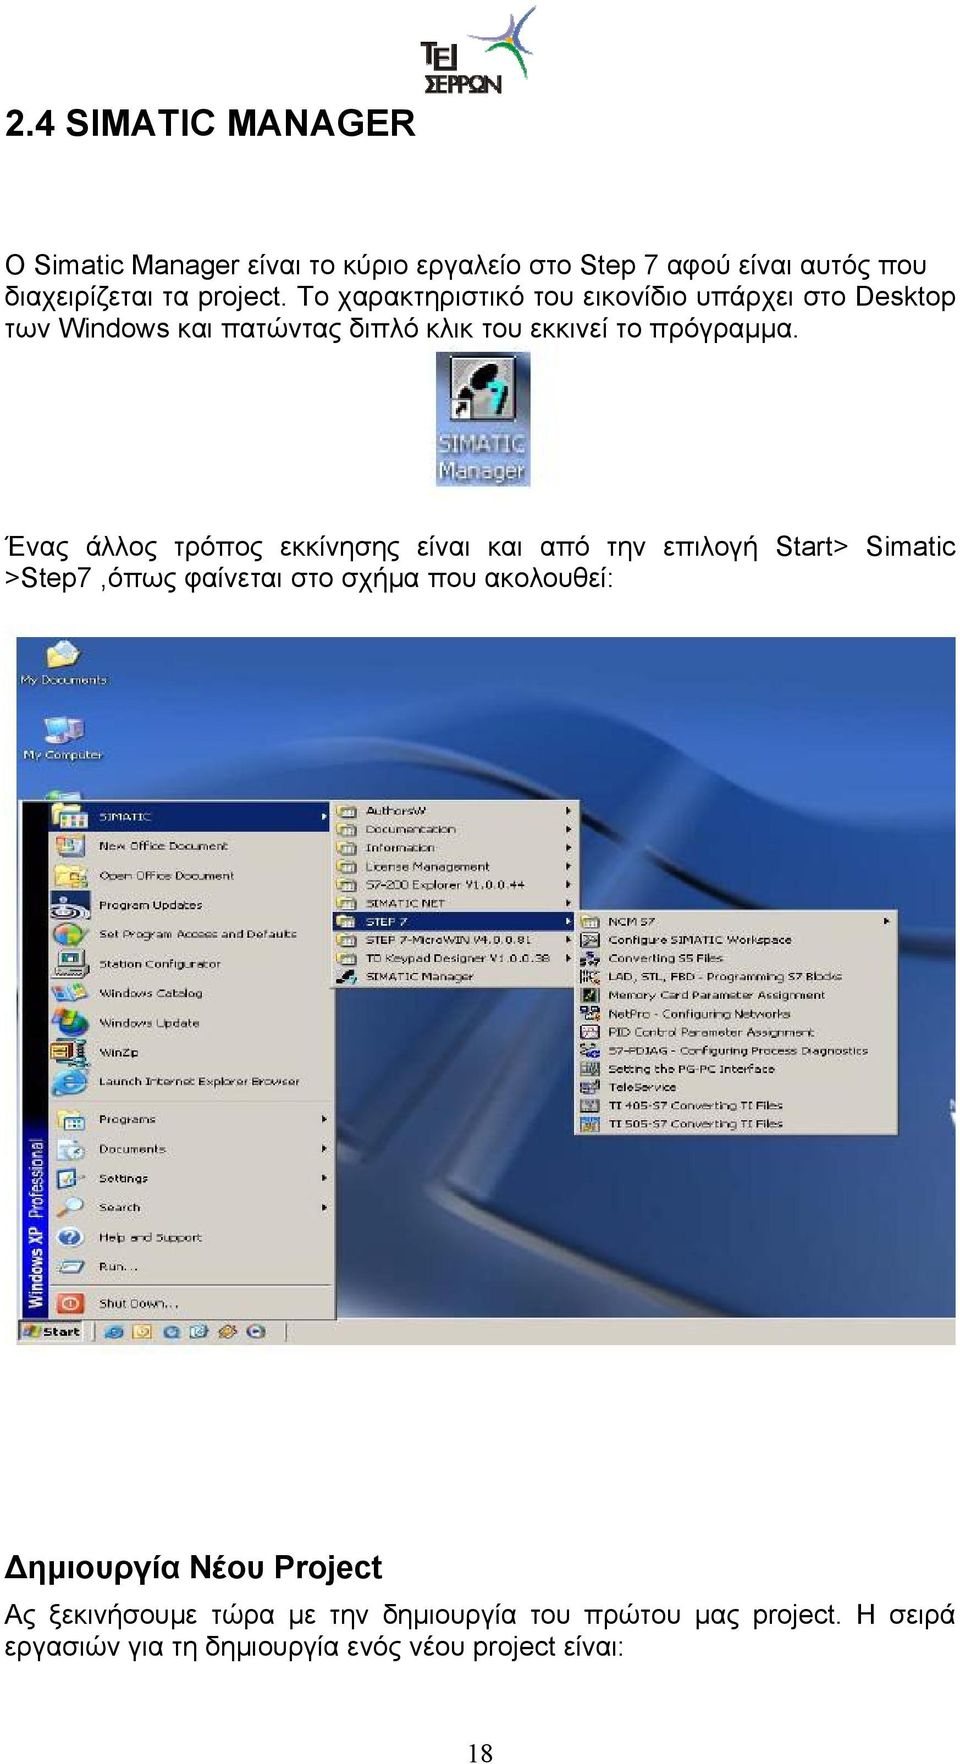The image size is (960, 1764).
Task: Click the Set Program Access and Defaults icon
Action: pyautogui.click(x=69, y=935)
